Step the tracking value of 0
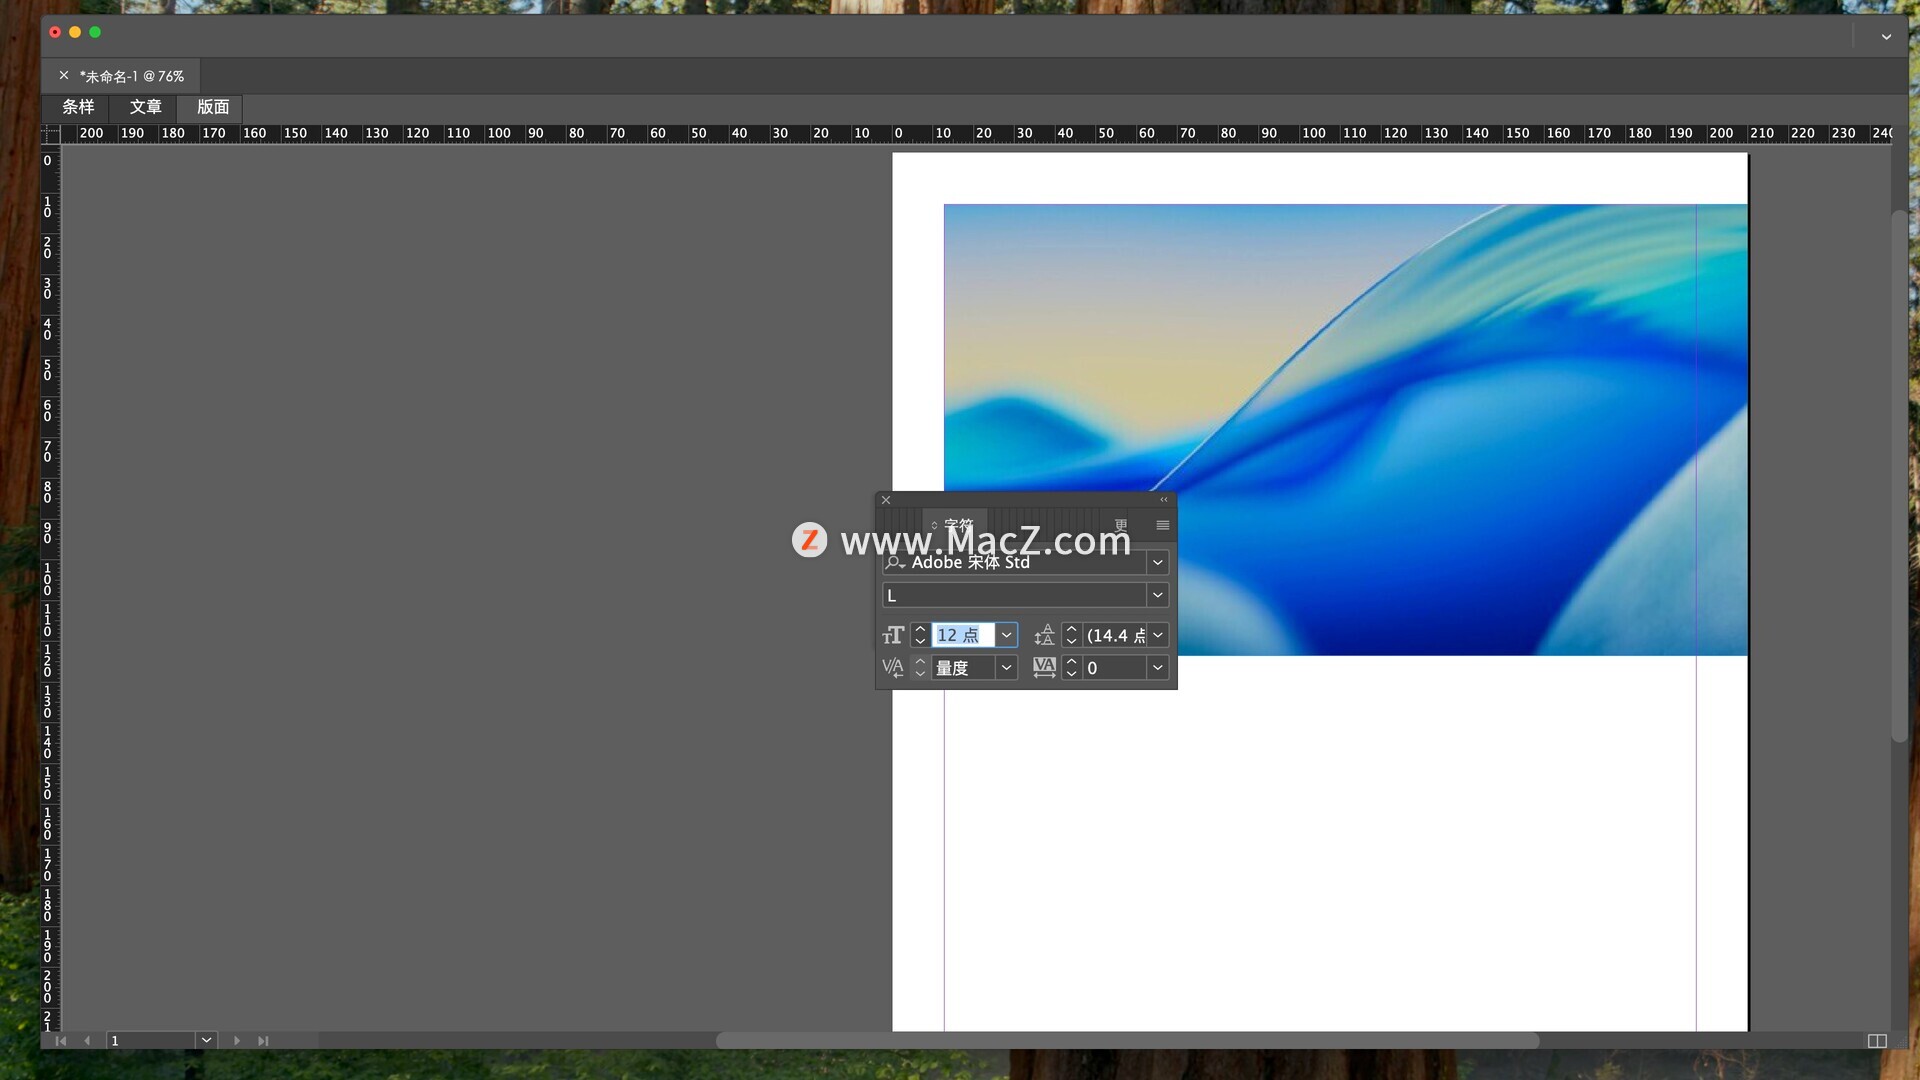Image resolution: width=1920 pixels, height=1080 pixels. pos(1071,668)
